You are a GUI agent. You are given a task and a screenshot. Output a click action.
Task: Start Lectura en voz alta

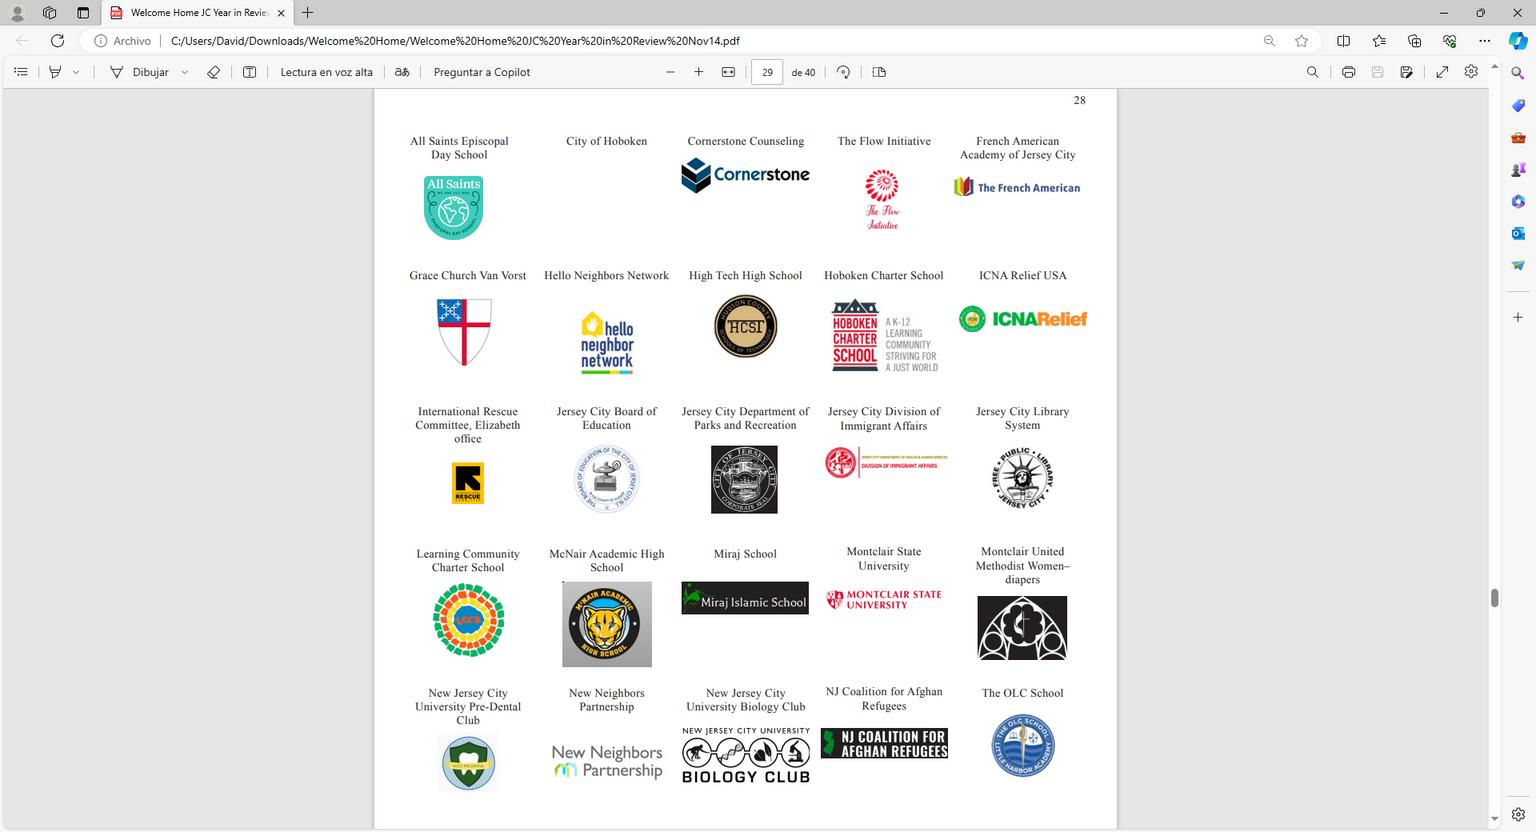tap(326, 72)
